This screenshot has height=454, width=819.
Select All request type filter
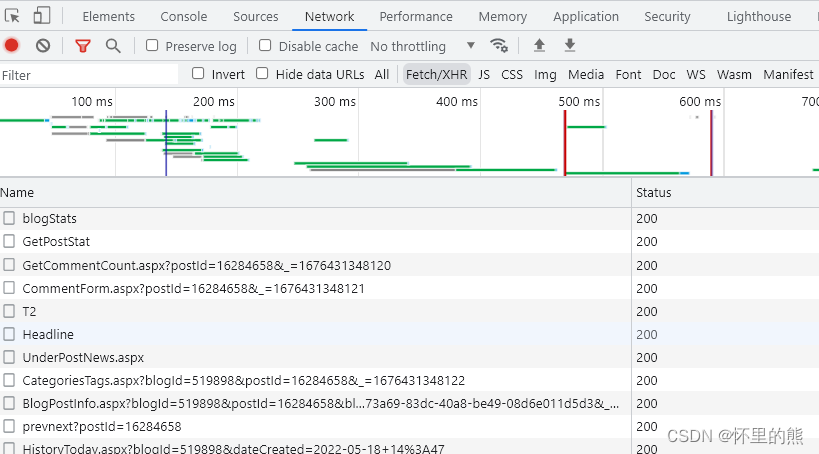click(x=382, y=75)
